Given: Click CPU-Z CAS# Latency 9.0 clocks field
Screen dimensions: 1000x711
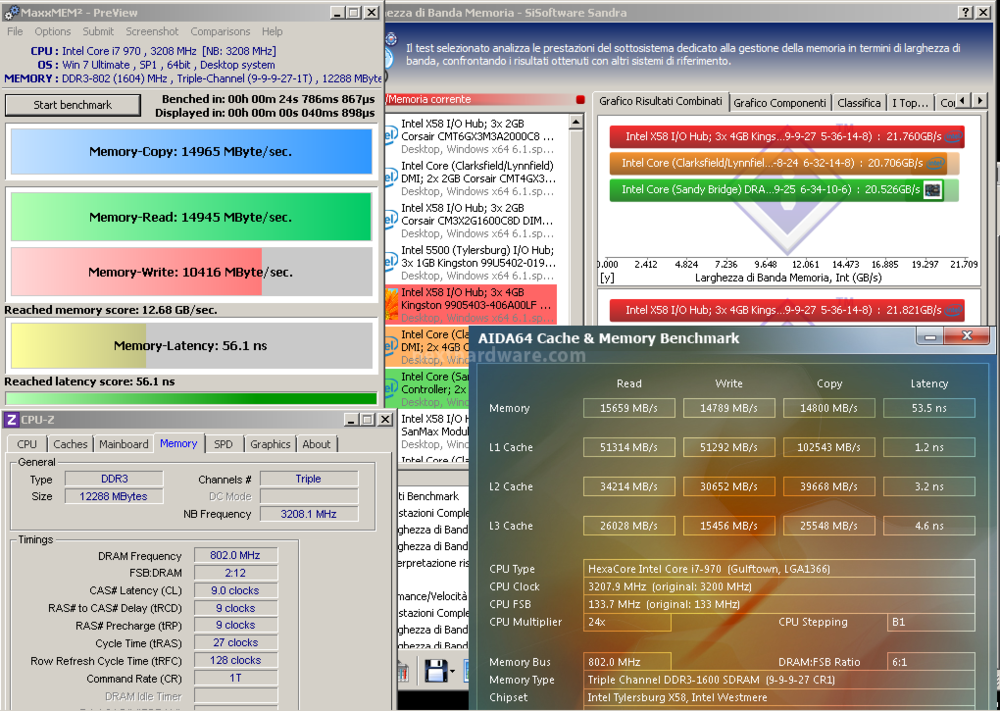Looking at the screenshot, I should pos(235,590).
